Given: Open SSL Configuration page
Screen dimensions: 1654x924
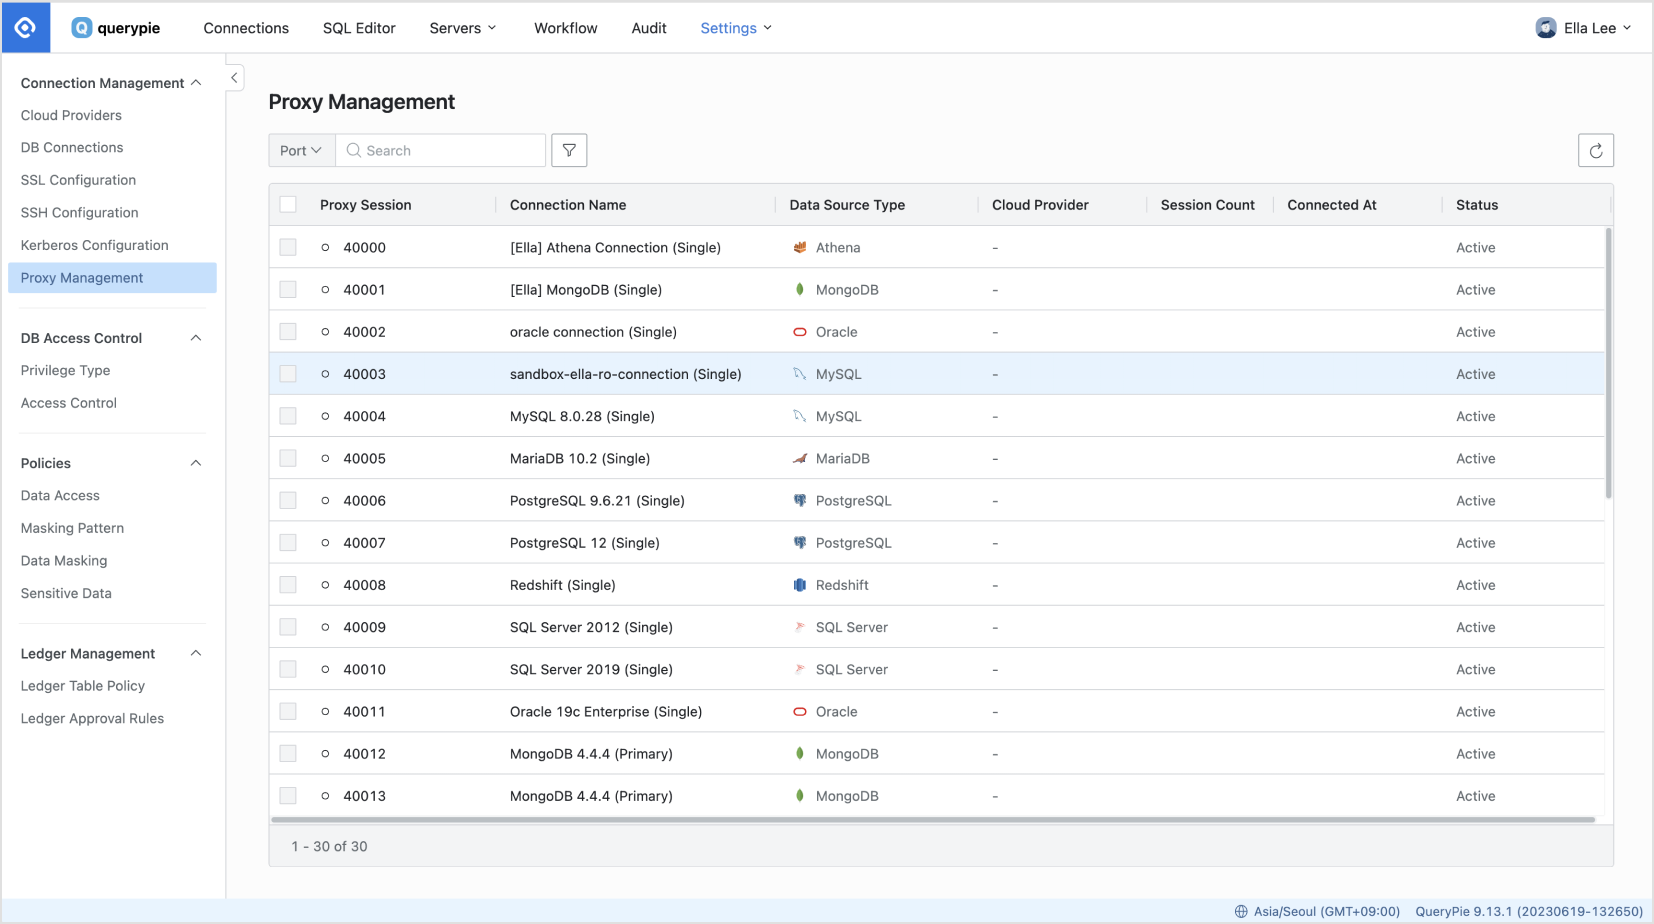Looking at the screenshot, I should [x=78, y=180].
